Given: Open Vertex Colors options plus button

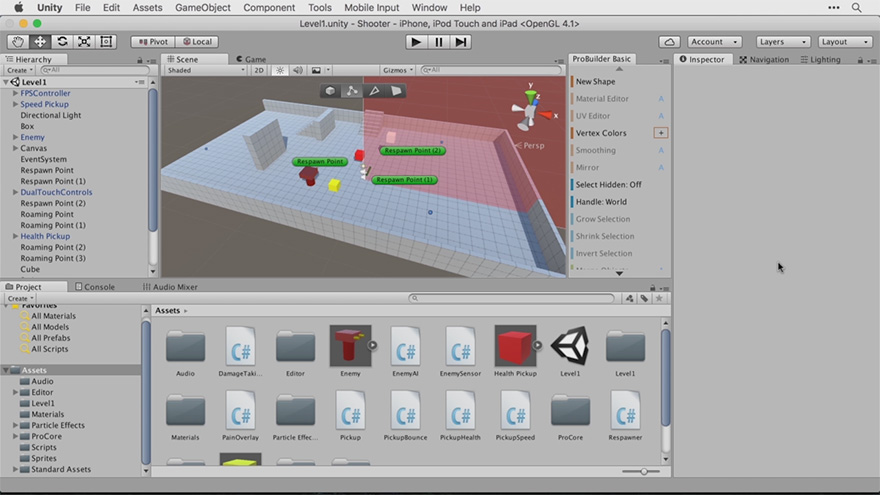Looking at the screenshot, I should coord(661,133).
